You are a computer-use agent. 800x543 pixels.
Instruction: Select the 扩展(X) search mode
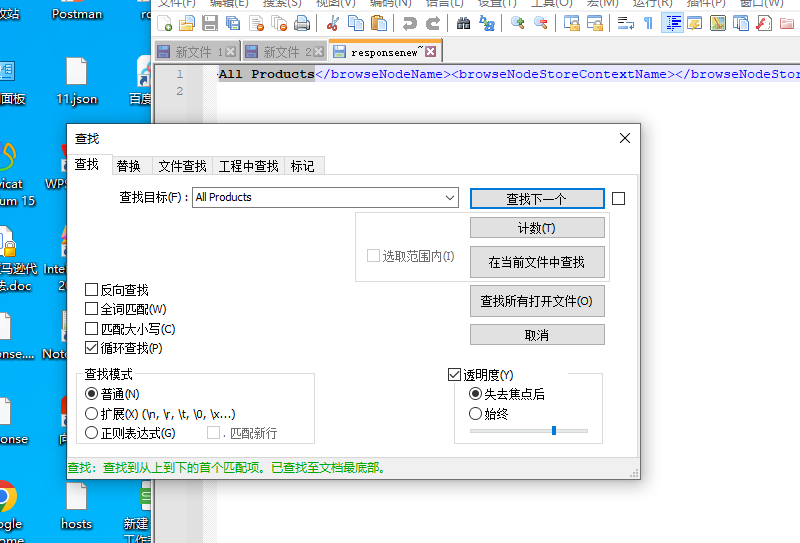tap(91, 413)
